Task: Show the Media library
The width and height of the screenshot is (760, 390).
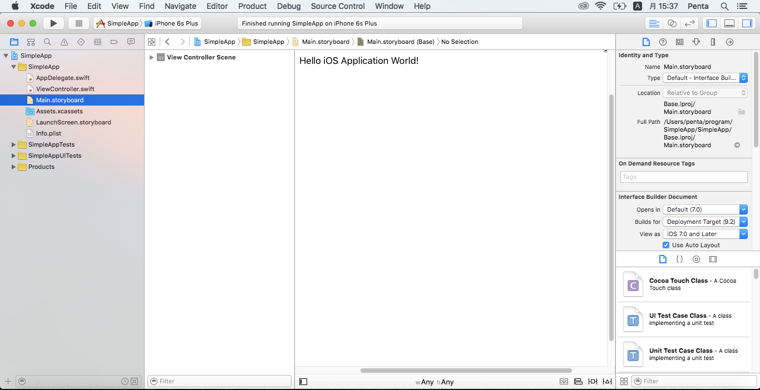Action: click(712, 259)
